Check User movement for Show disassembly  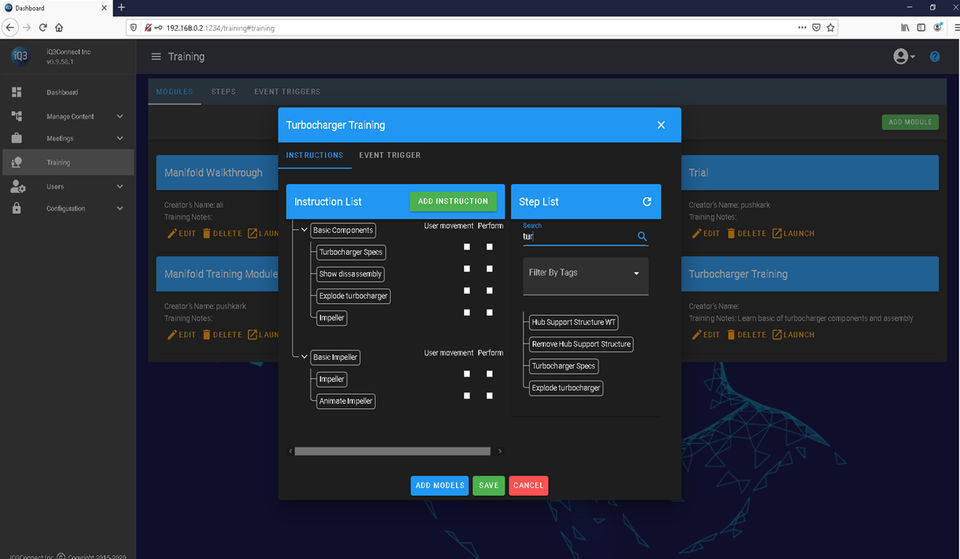pyautogui.click(x=467, y=269)
